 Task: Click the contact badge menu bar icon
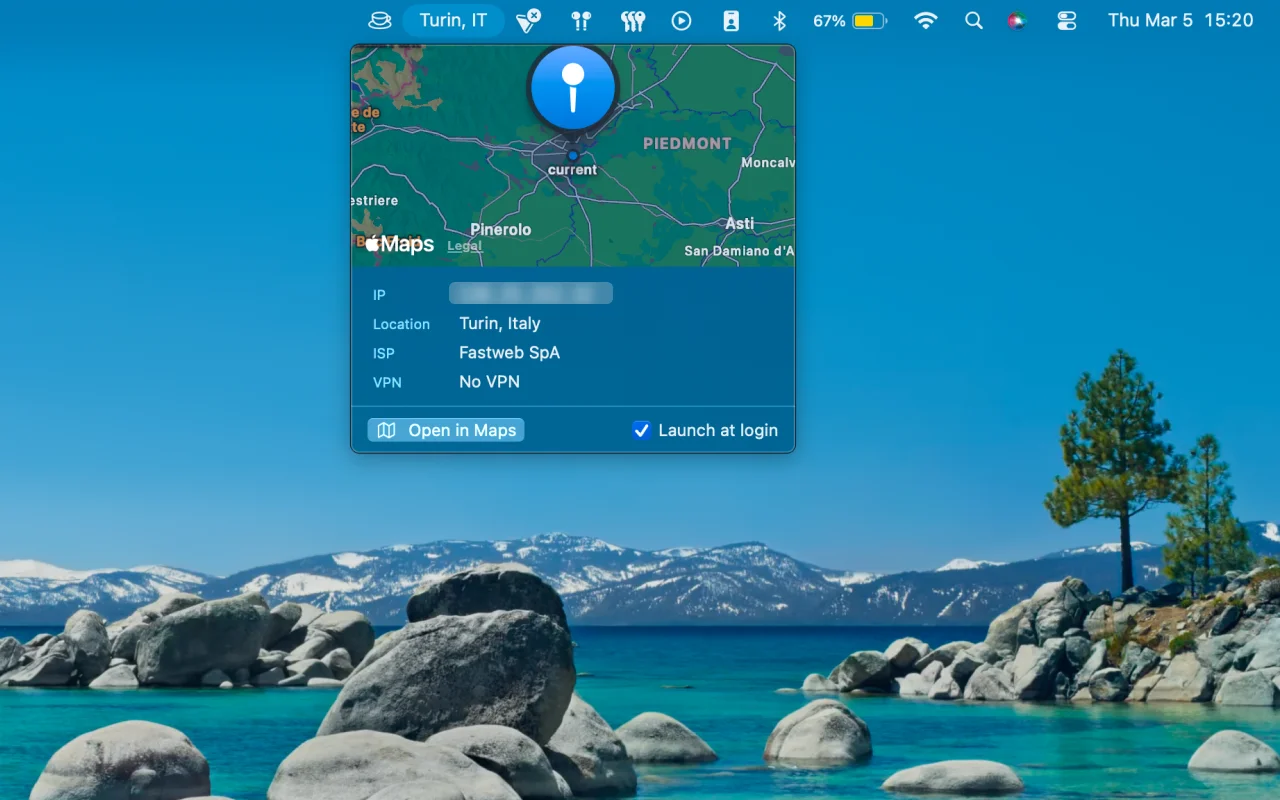click(x=731, y=20)
